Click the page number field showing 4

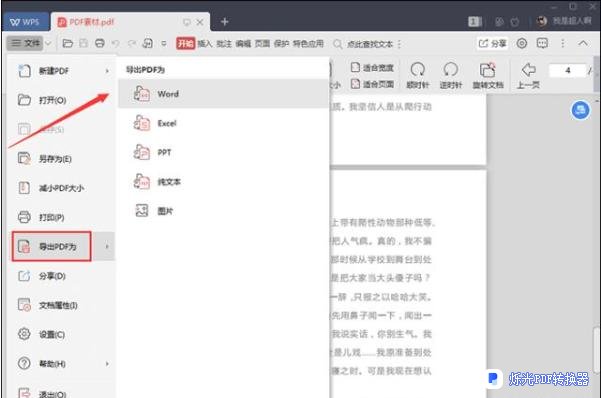point(568,71)
